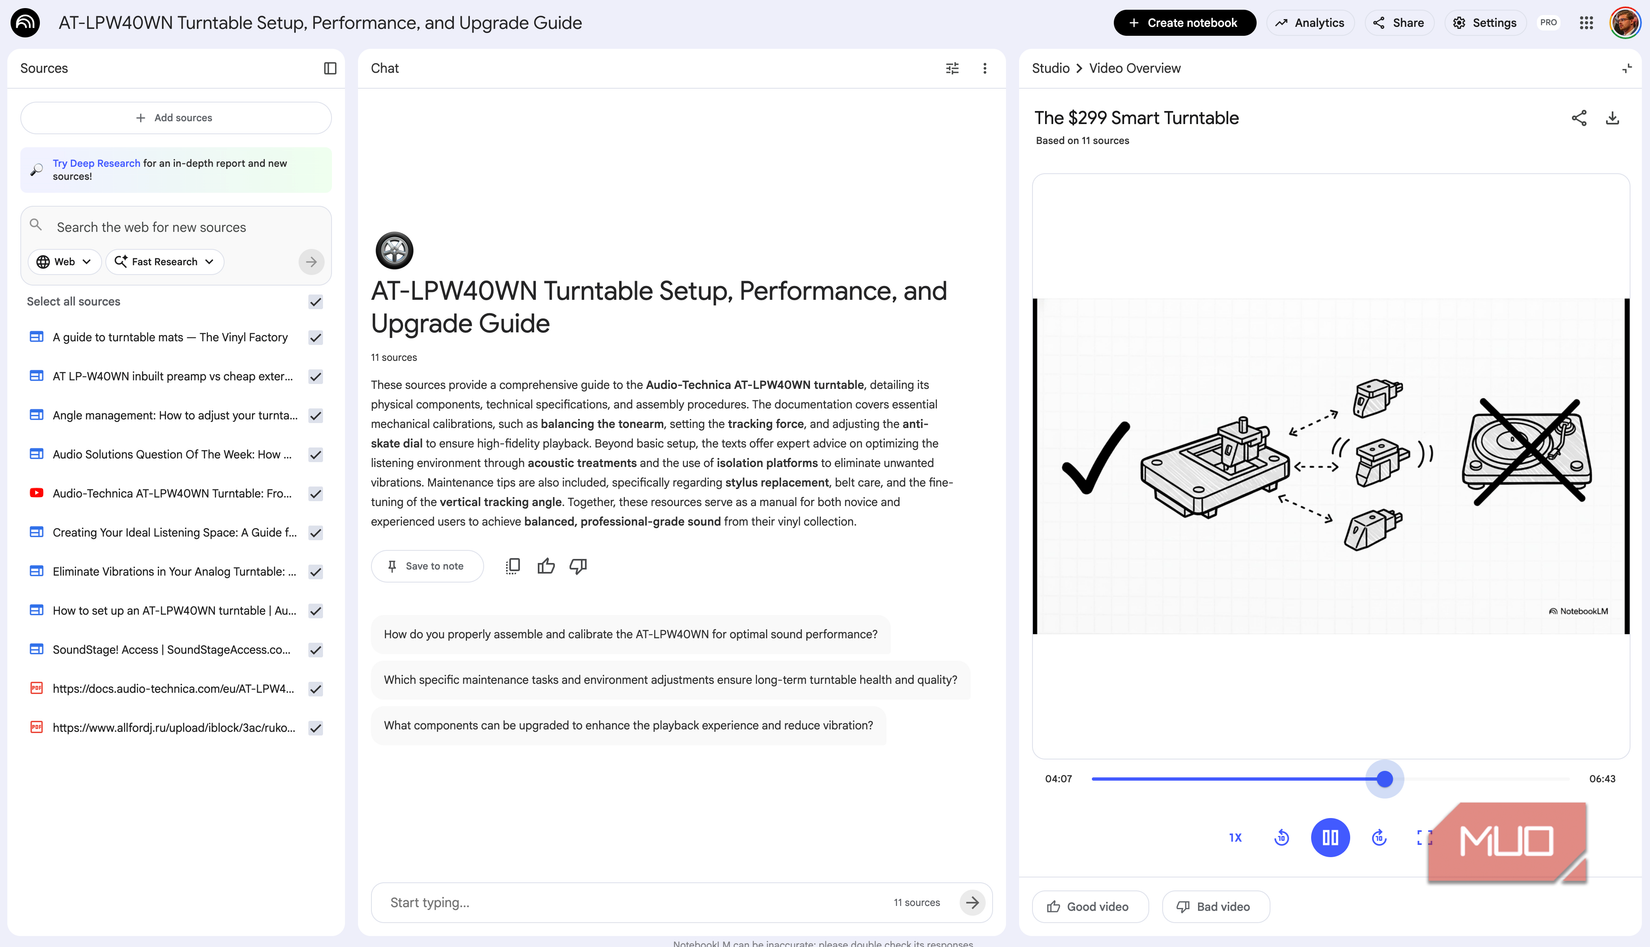The height and width of the screenshot is (947, 1650).
Task: Open Google apps grid
Action: tap(1586, 23)
